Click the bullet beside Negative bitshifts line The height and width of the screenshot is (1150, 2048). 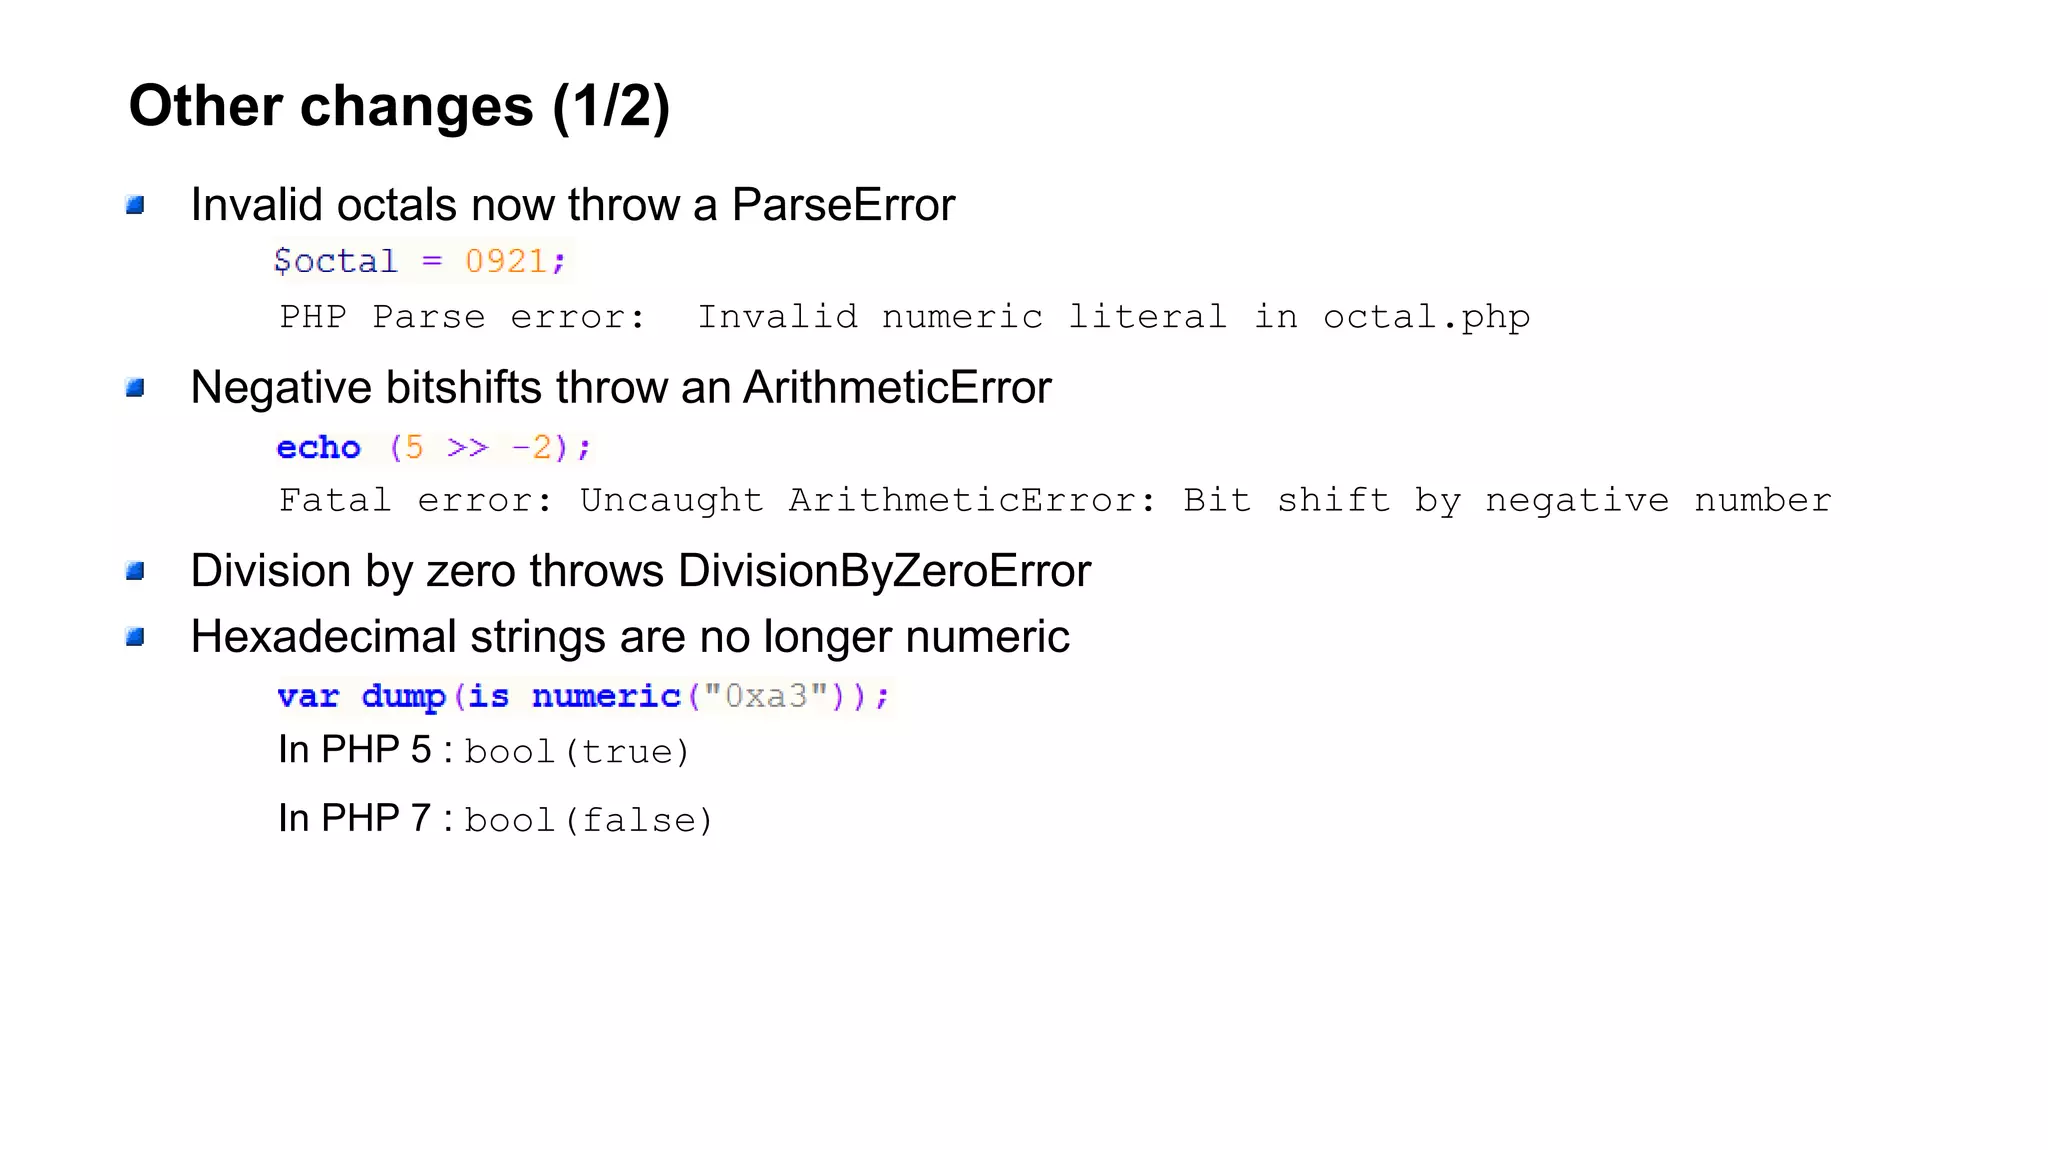[136, 388]
